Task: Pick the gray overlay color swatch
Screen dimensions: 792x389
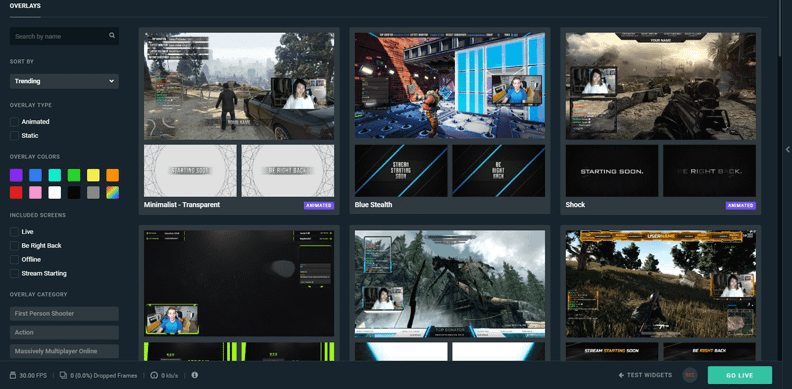Action: point(93,192)
